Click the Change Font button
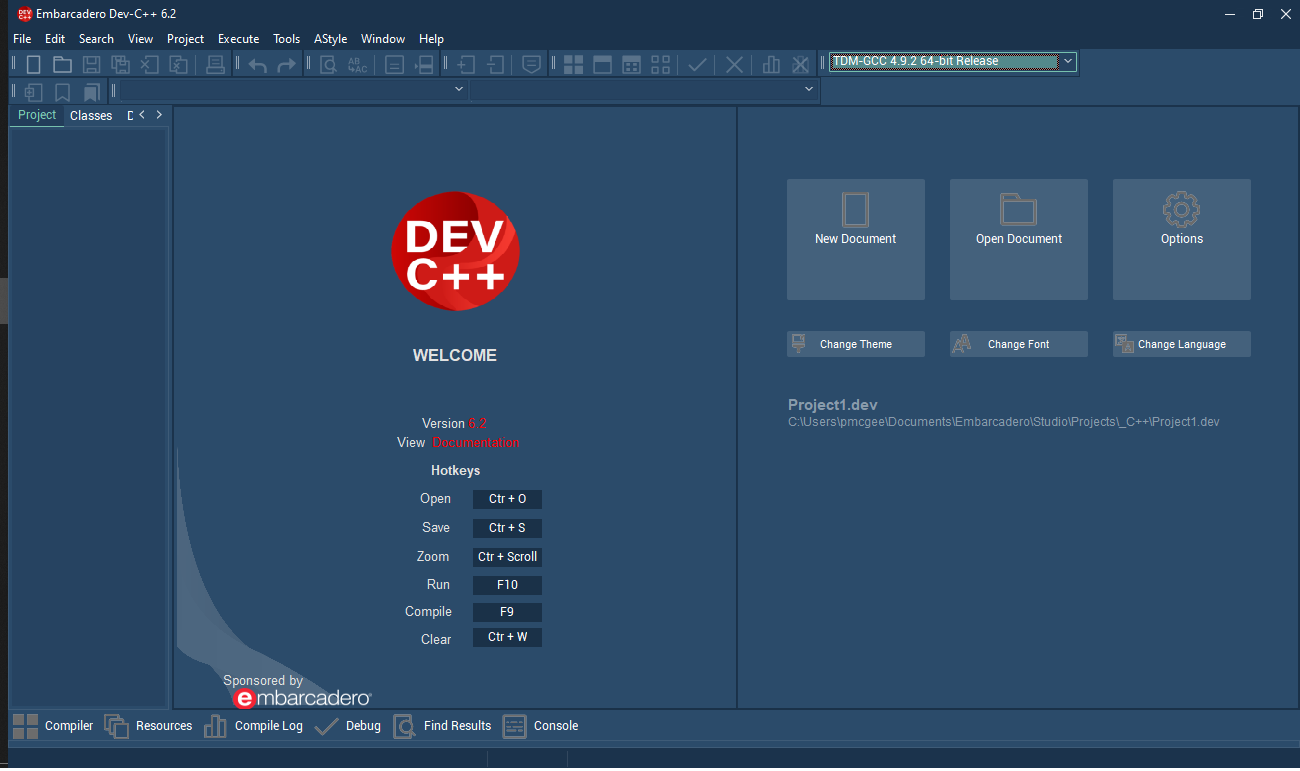Image resolution: width=1300 pixels, height=771 pixels. [x=1019, y=344]
